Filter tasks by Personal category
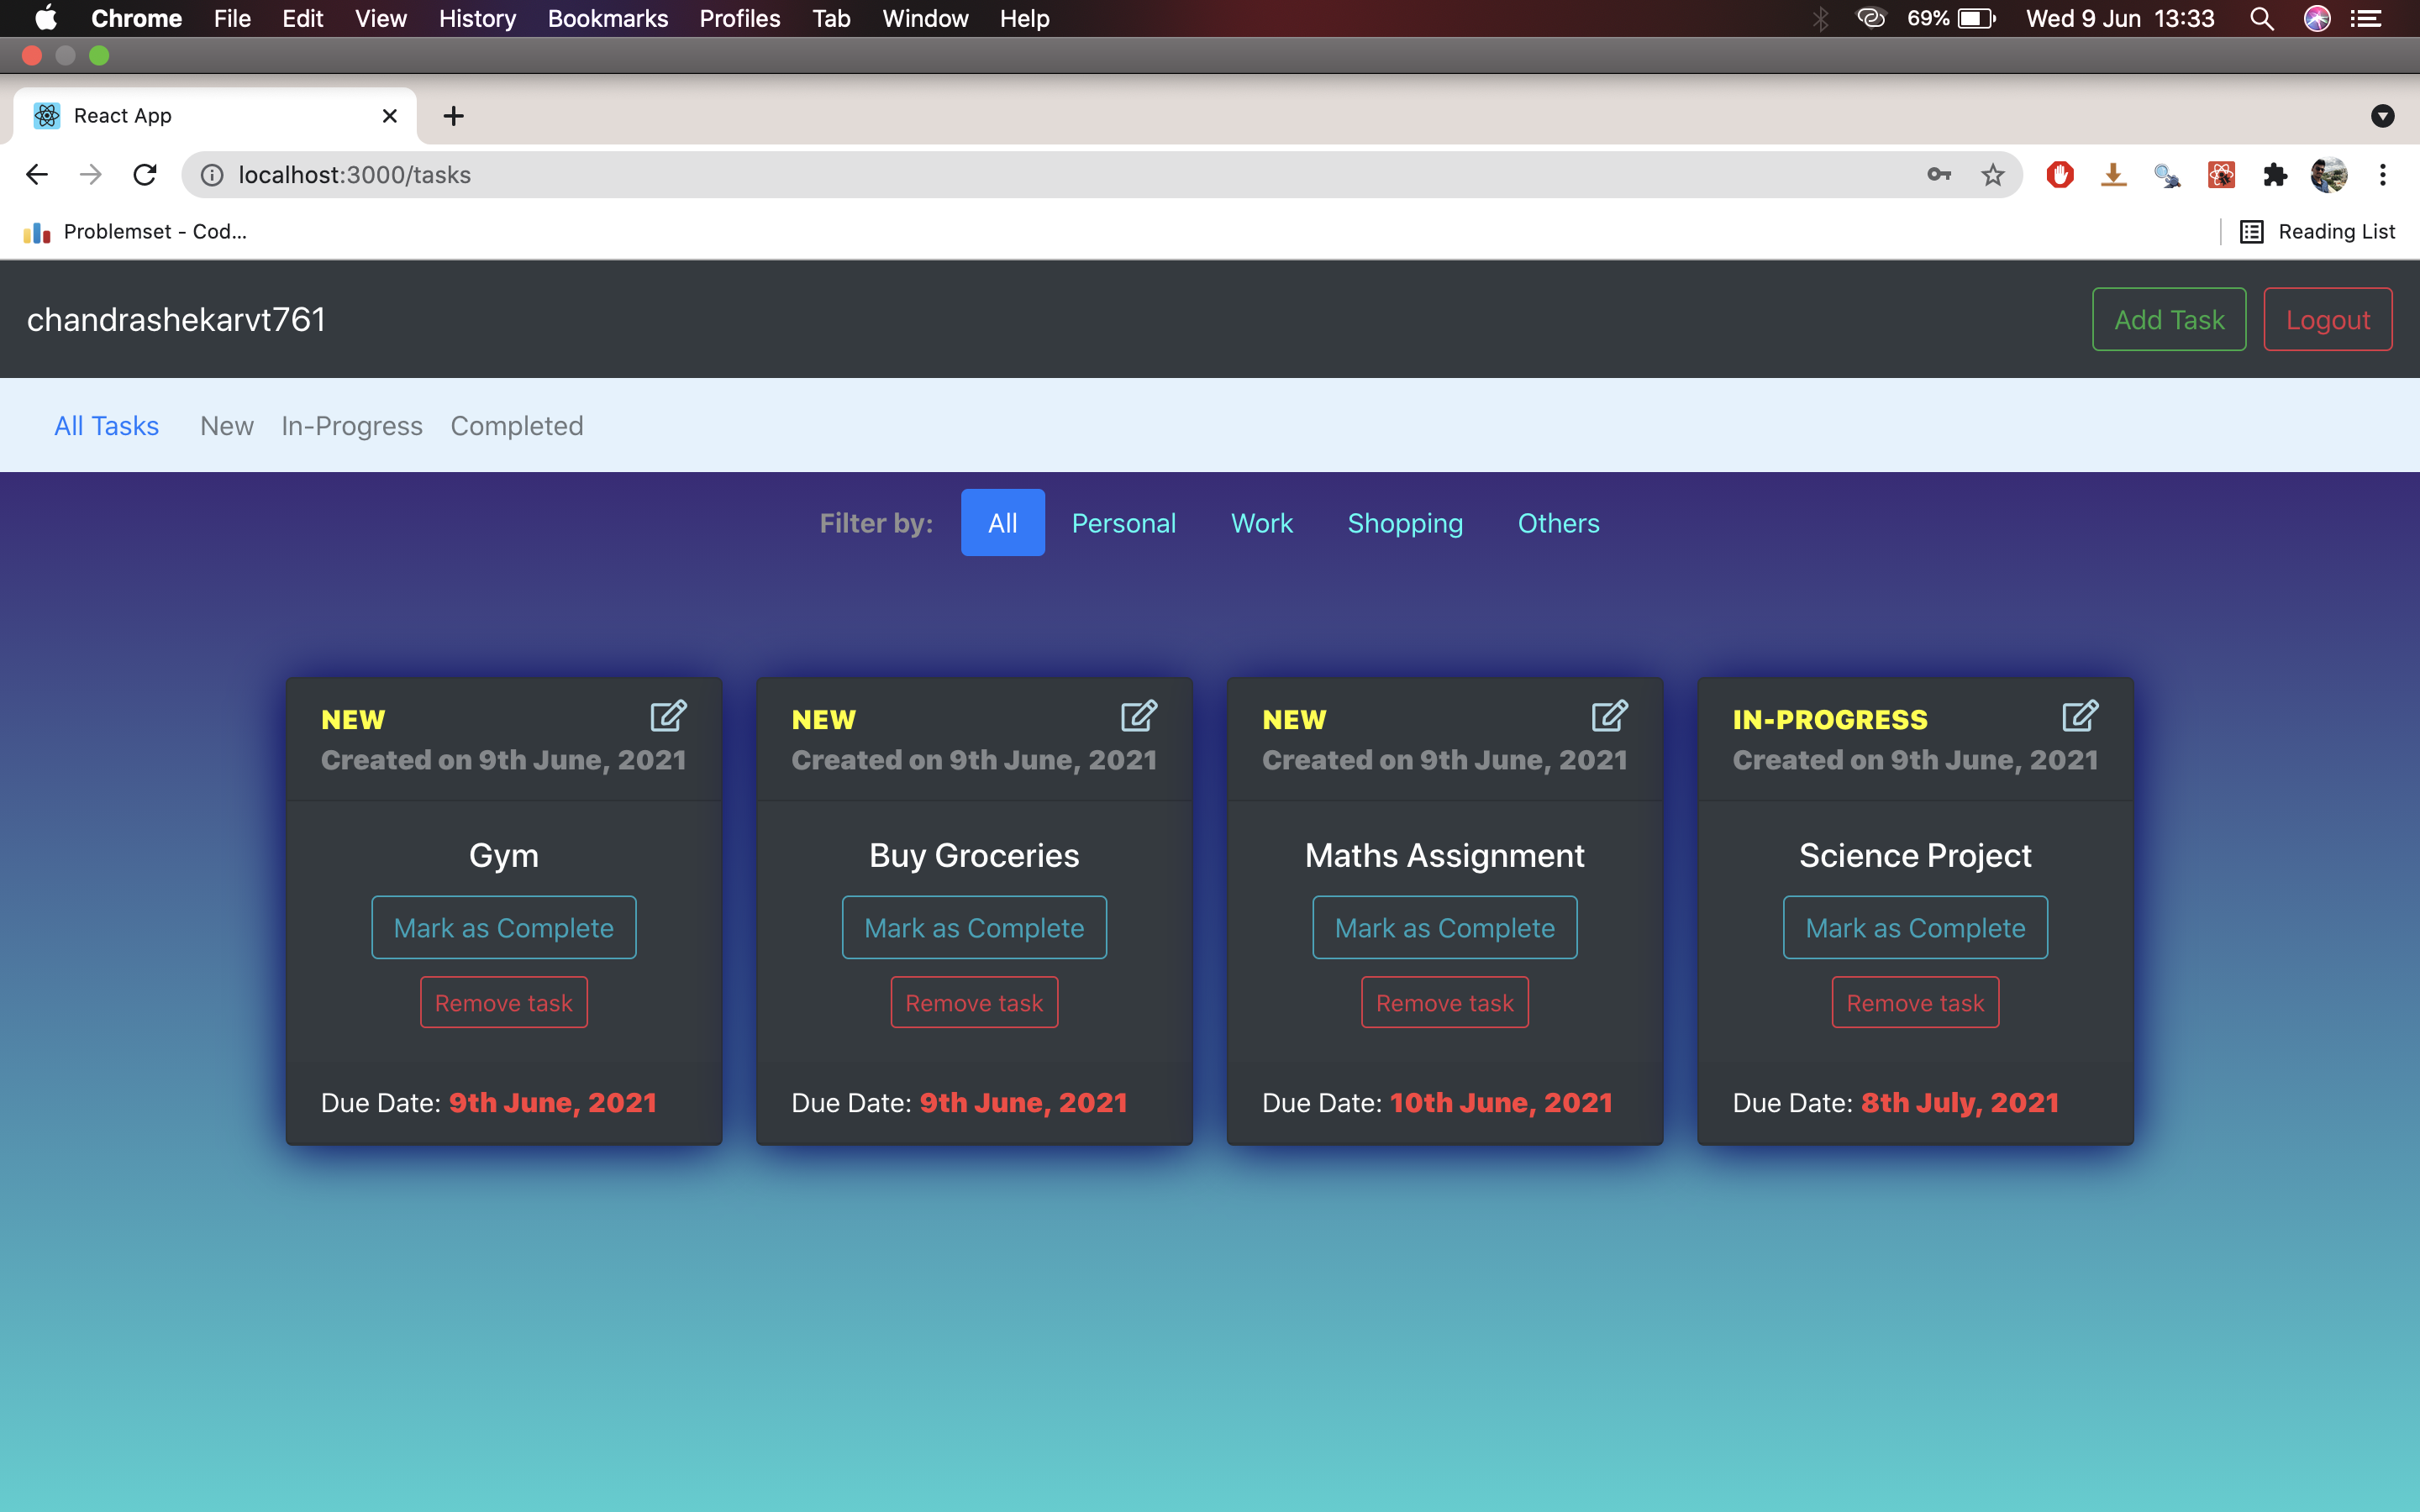 1123,523
